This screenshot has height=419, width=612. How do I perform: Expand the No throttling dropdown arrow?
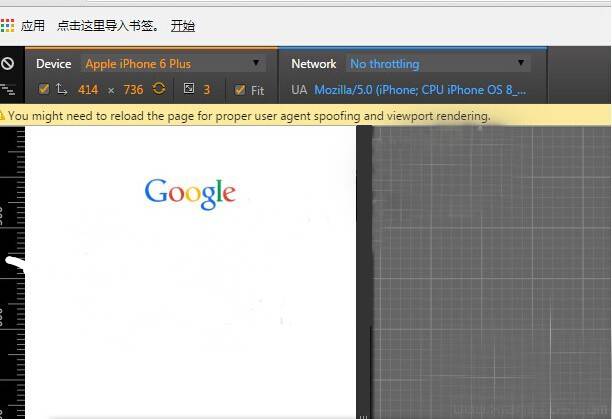[x=521, y=62]
